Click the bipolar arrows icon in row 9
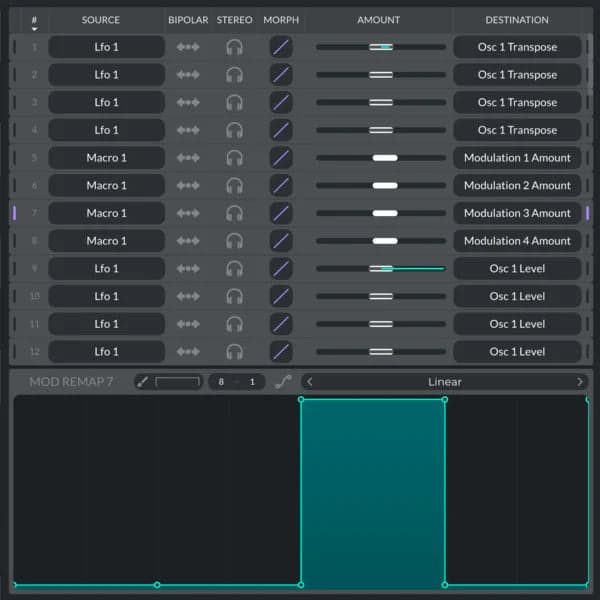 tap(187, 269)
